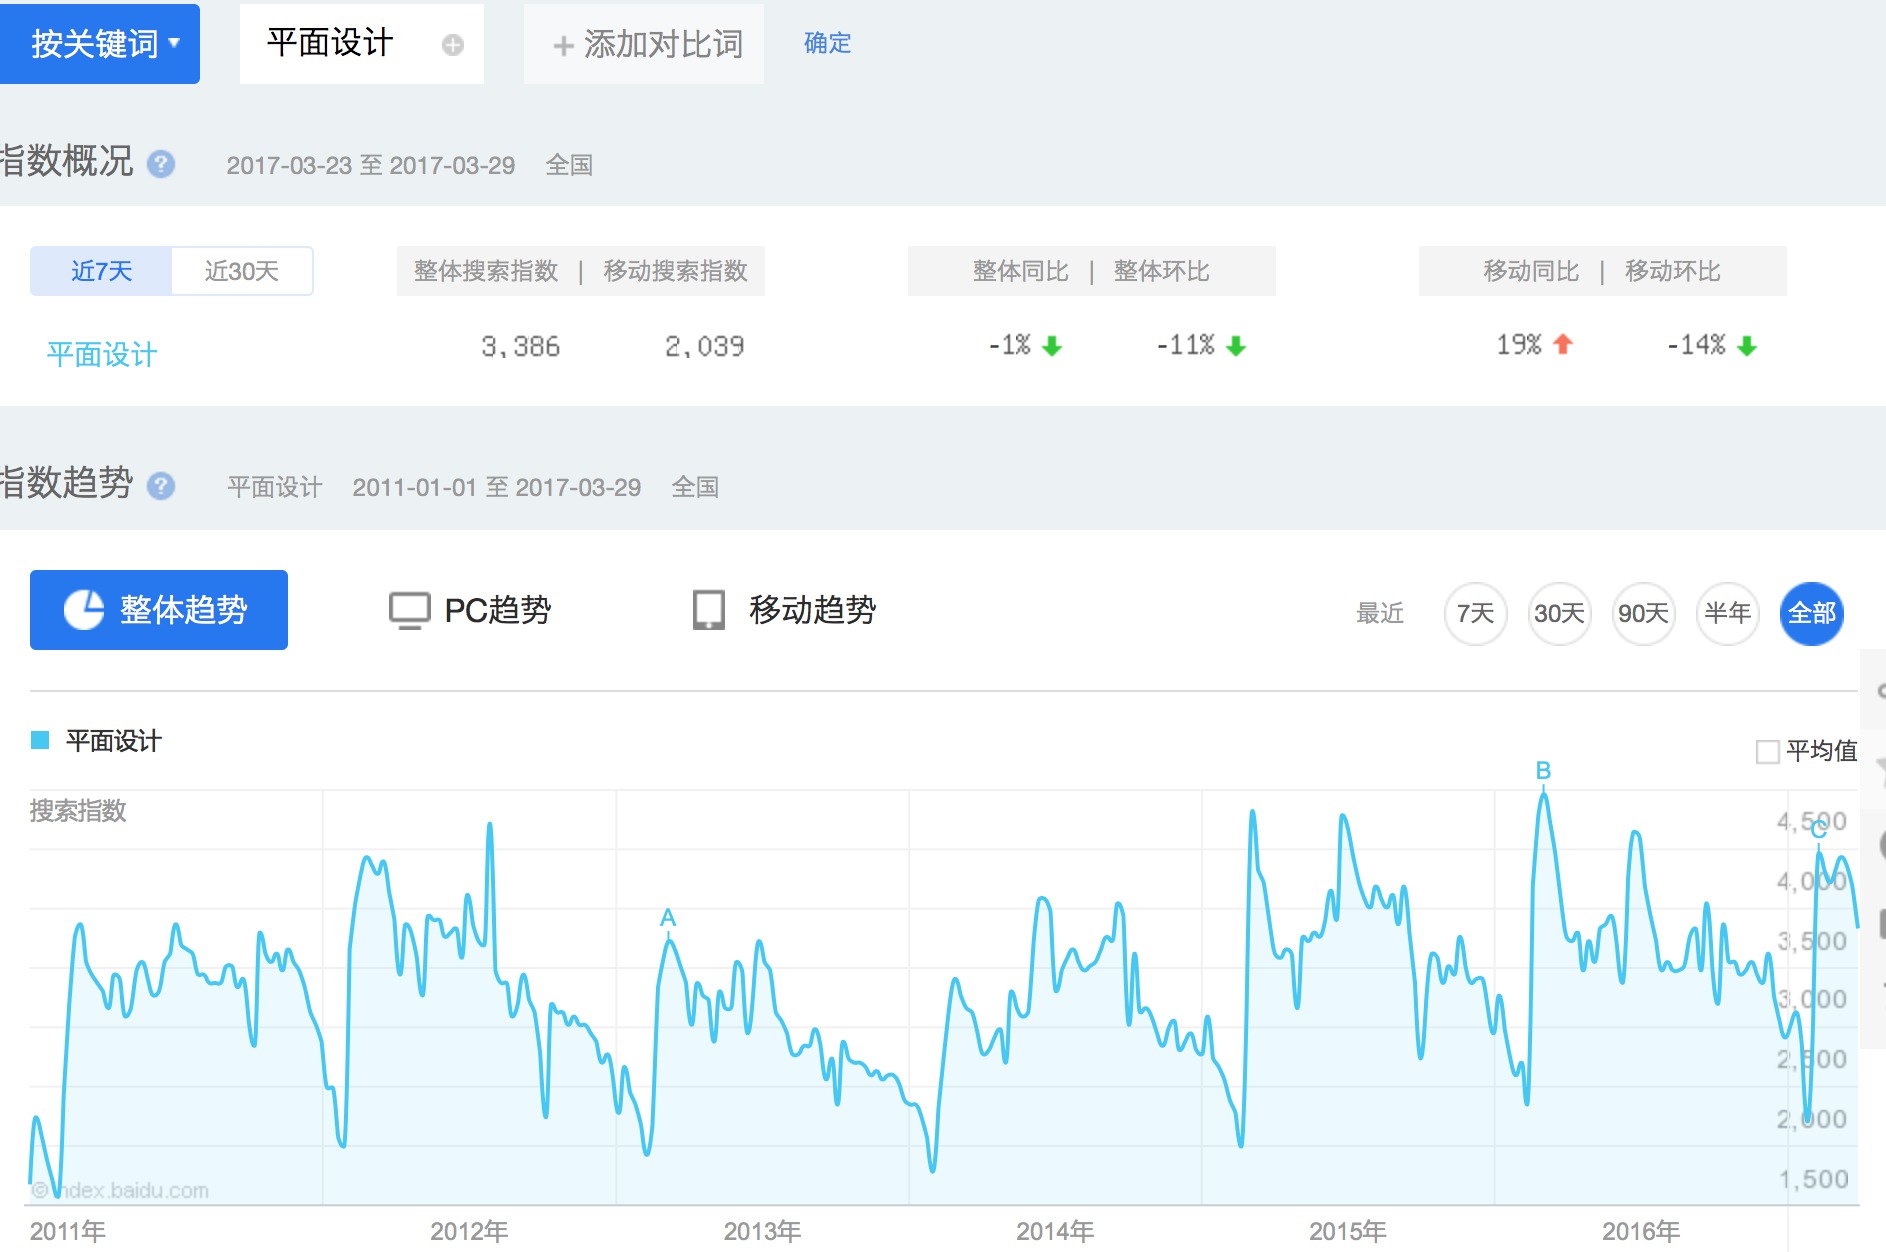The height and width of the screenshot is (1252, 1886).
Task: Click 全国 region in 指数概况 header
Action: (x=569, y=165)
